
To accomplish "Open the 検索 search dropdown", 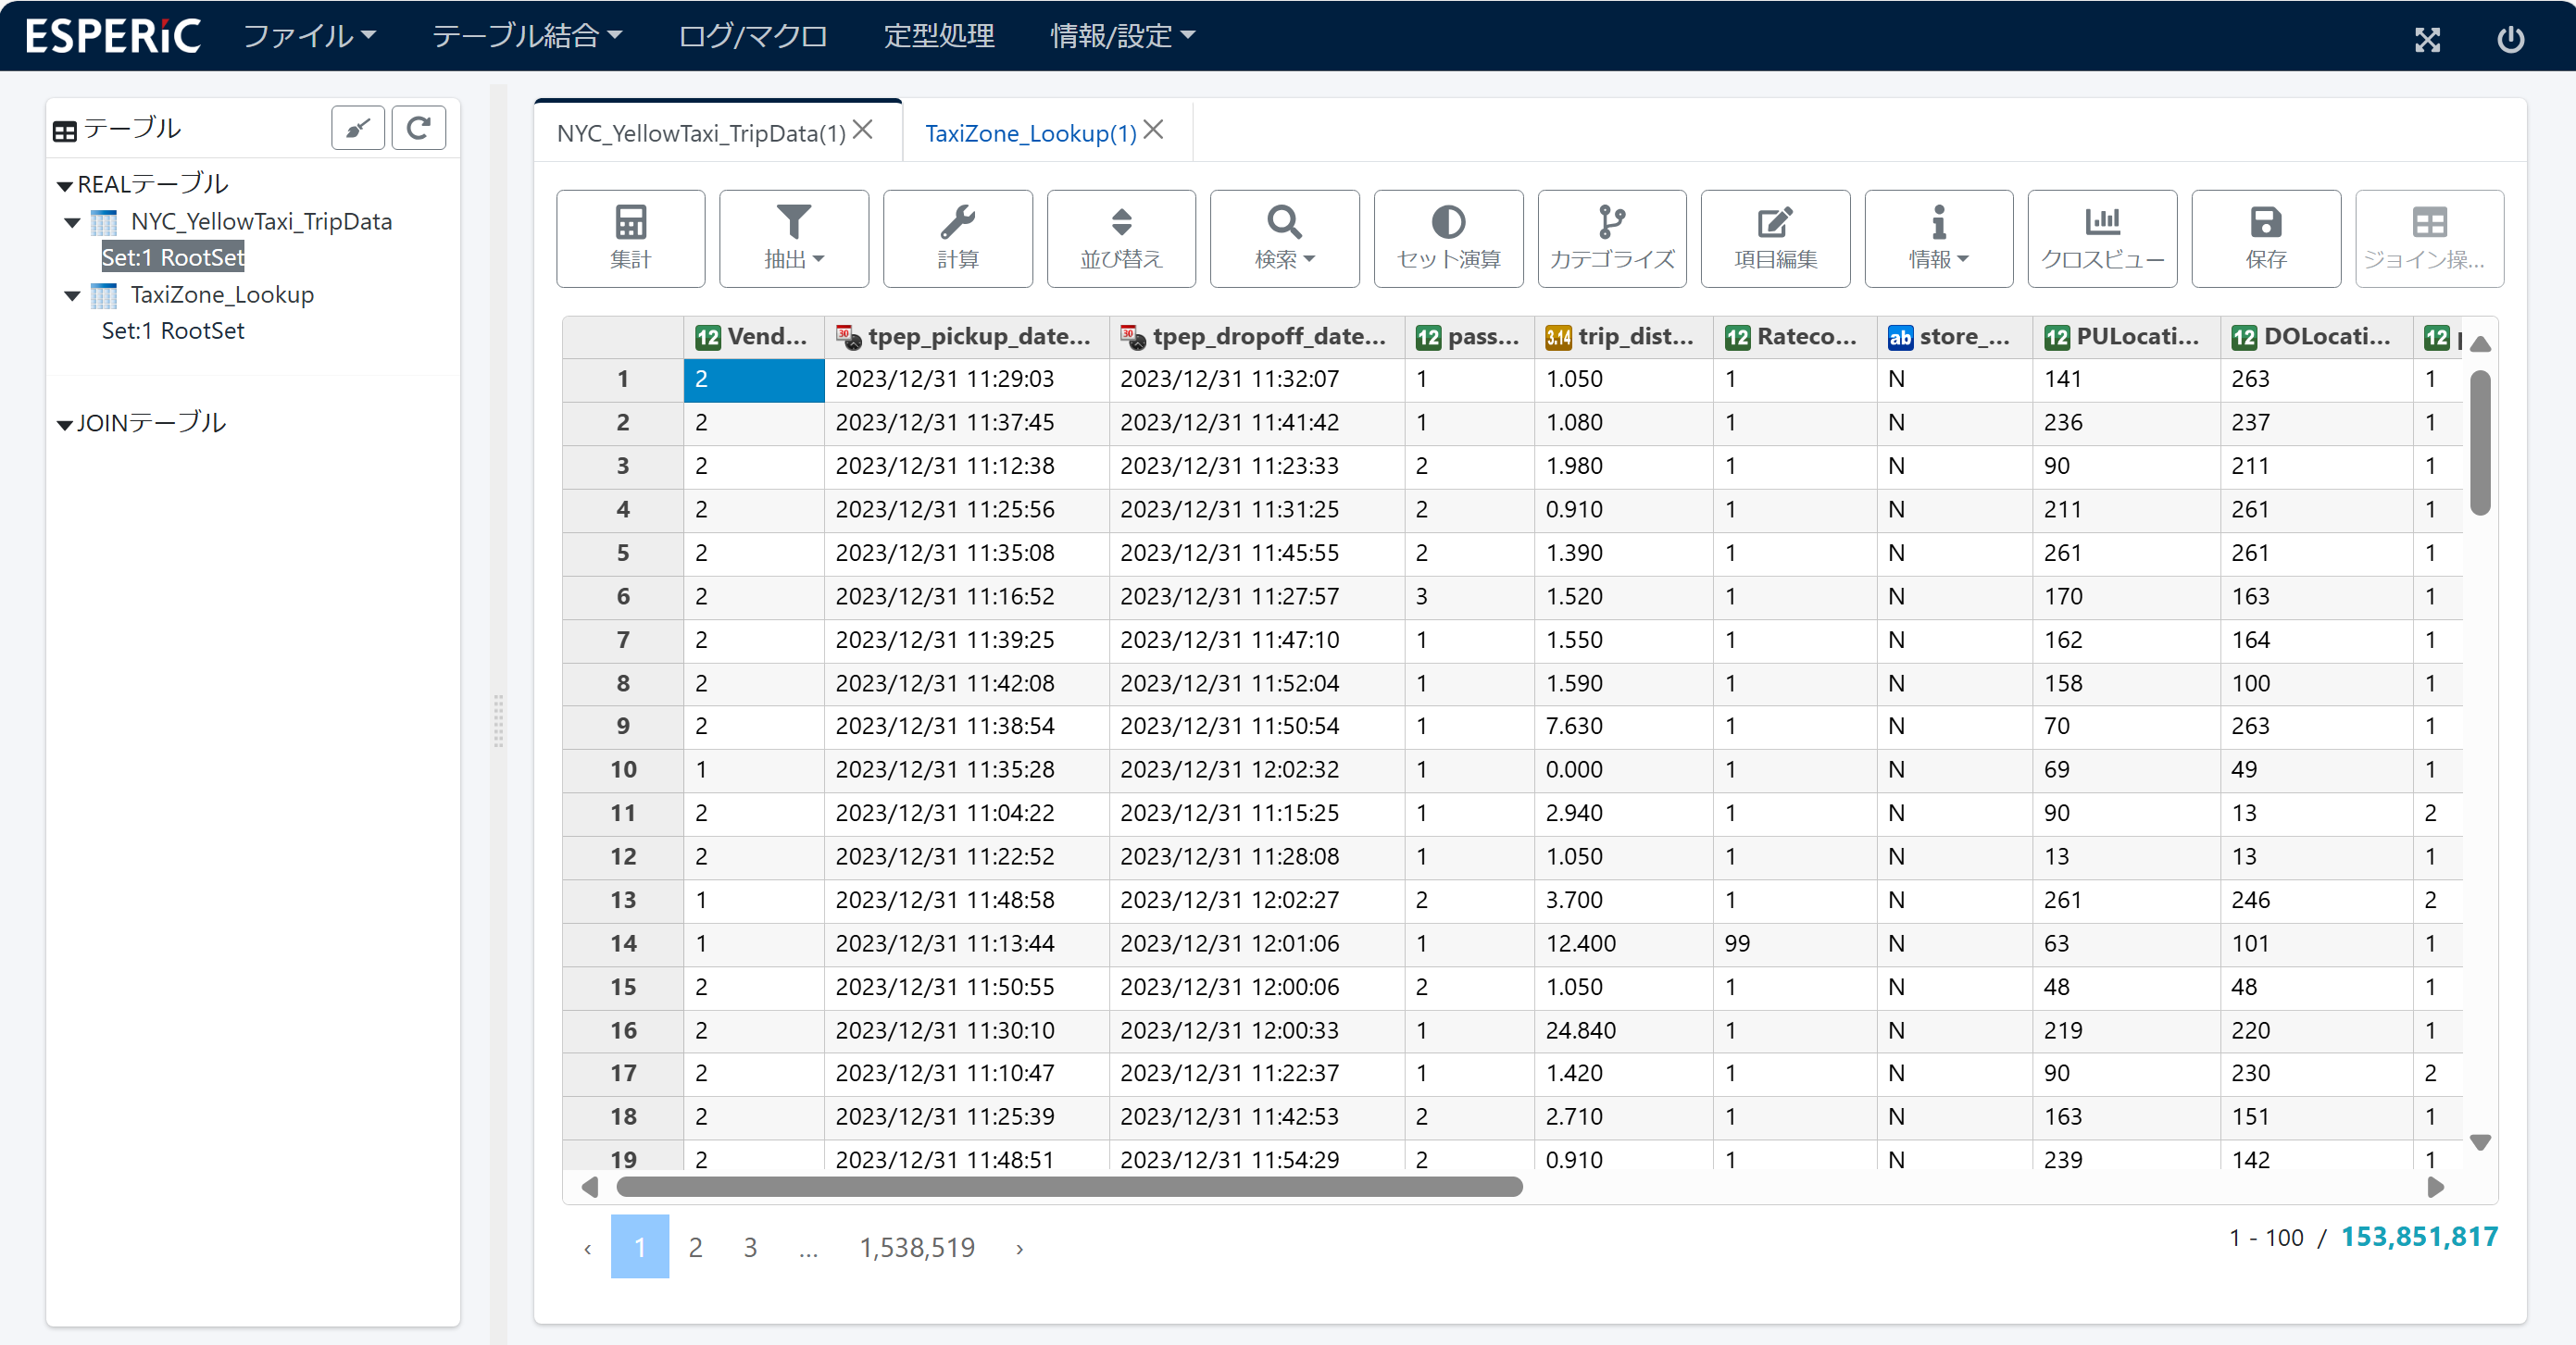I will (1284, 238).
